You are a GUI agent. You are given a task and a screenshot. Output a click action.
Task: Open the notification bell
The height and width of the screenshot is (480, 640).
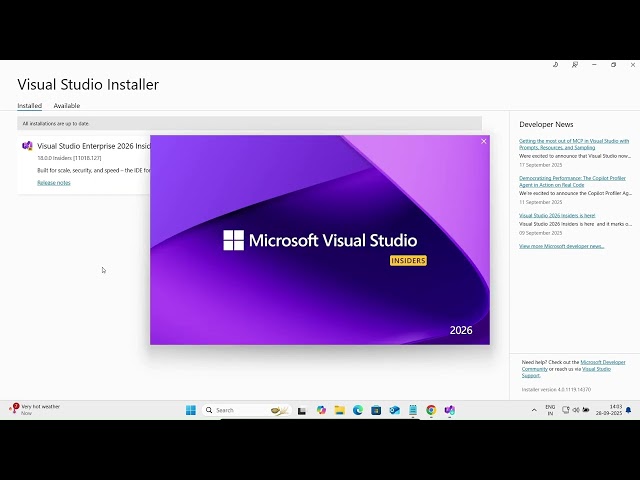628,410
